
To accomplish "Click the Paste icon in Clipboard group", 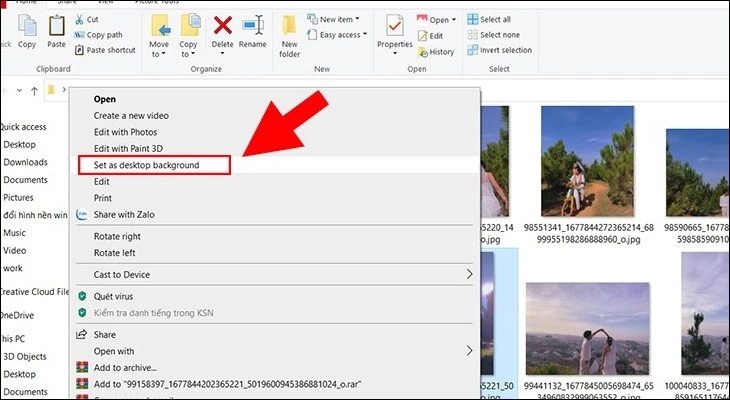I will click(57, 29).
